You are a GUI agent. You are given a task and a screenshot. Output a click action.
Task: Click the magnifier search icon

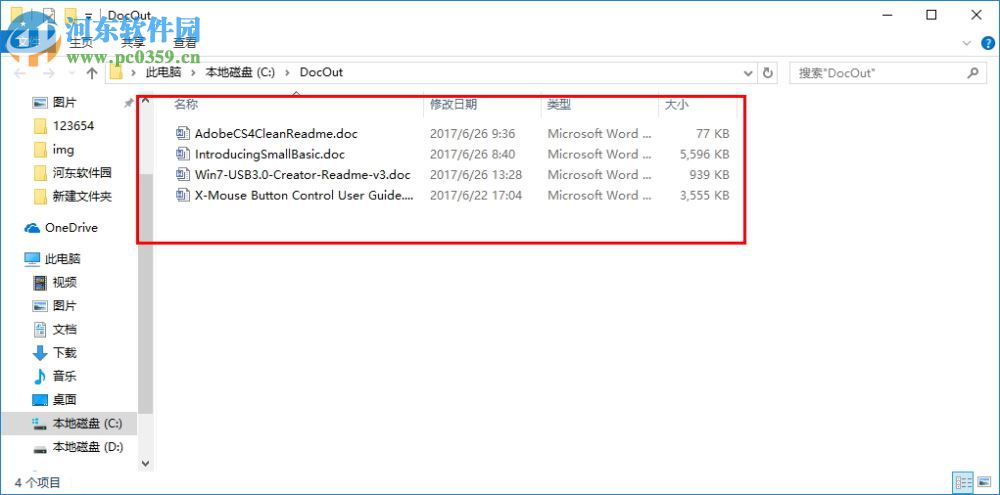pos(973,73)
